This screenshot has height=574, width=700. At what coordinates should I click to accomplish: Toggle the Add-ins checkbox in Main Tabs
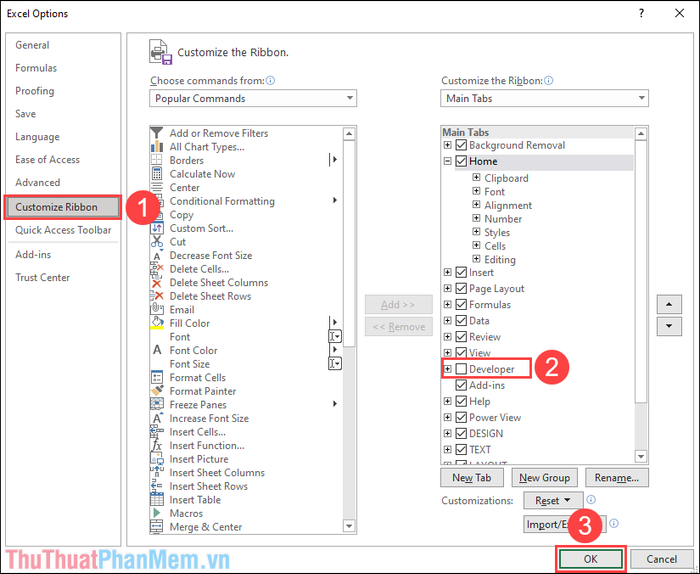[x=462, y=385]
